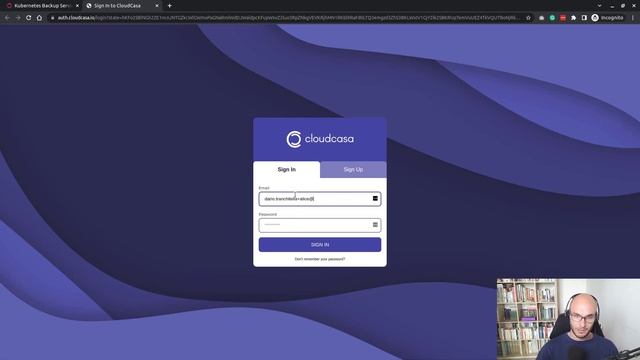Switch to Kubernetes Backup Service tab
The width and height of the screenshot is (640, 360).
(x=41, y=6)
